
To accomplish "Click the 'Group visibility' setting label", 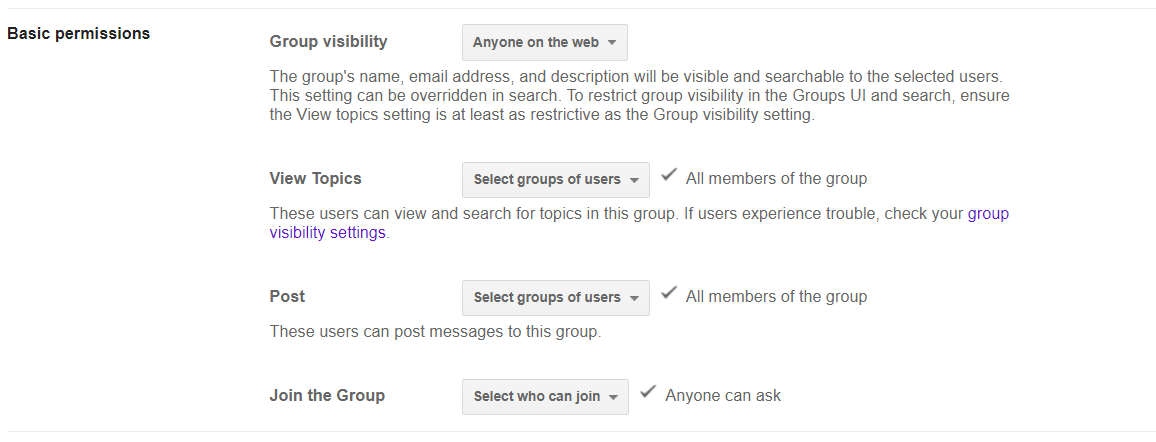I will pyautogui.click(x=328, y=42).
